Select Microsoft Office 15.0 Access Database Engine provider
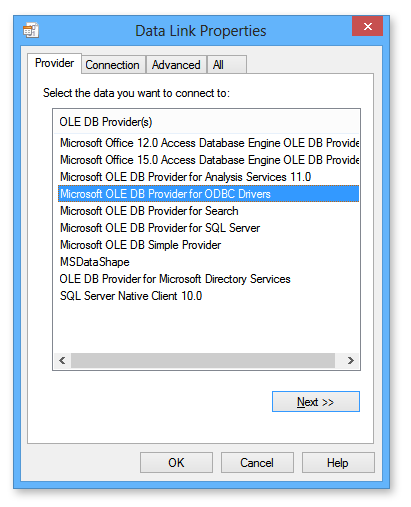The height and width of the screenshot is (507, 411). 209,160
